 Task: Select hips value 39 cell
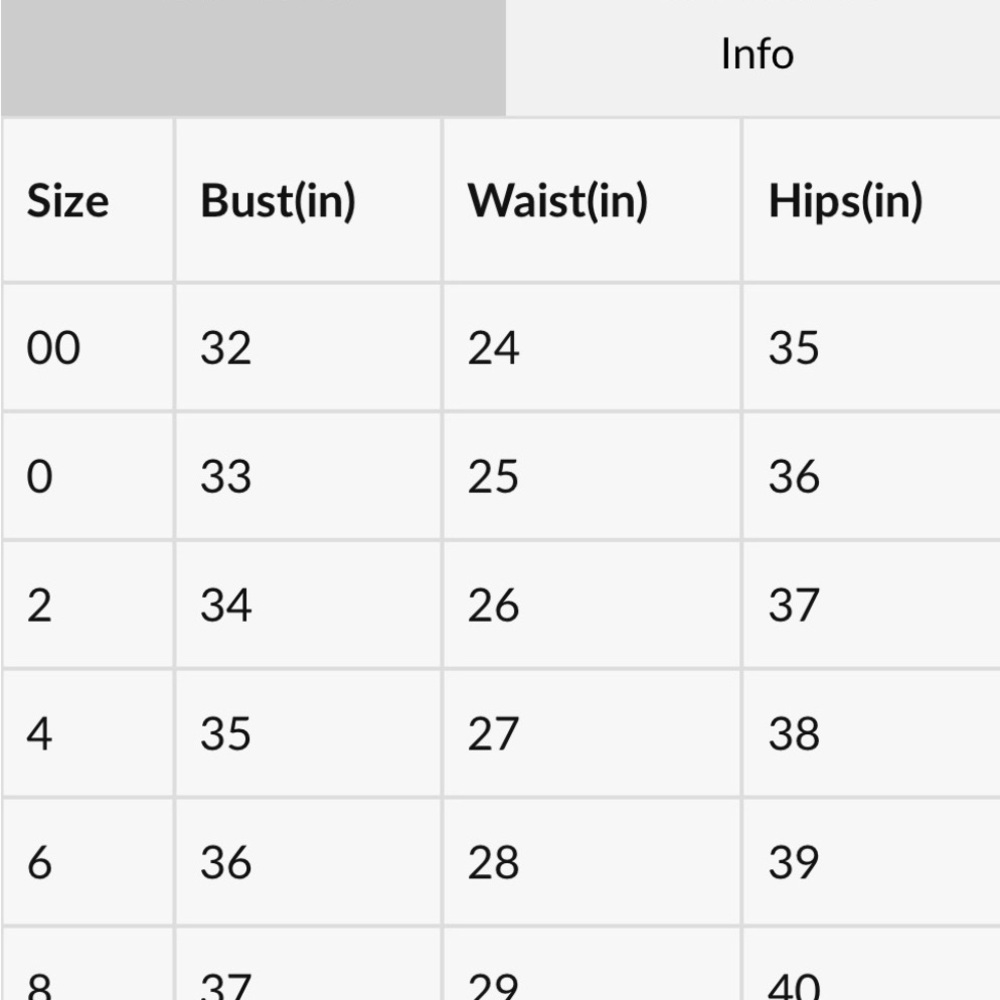[872, 862]
